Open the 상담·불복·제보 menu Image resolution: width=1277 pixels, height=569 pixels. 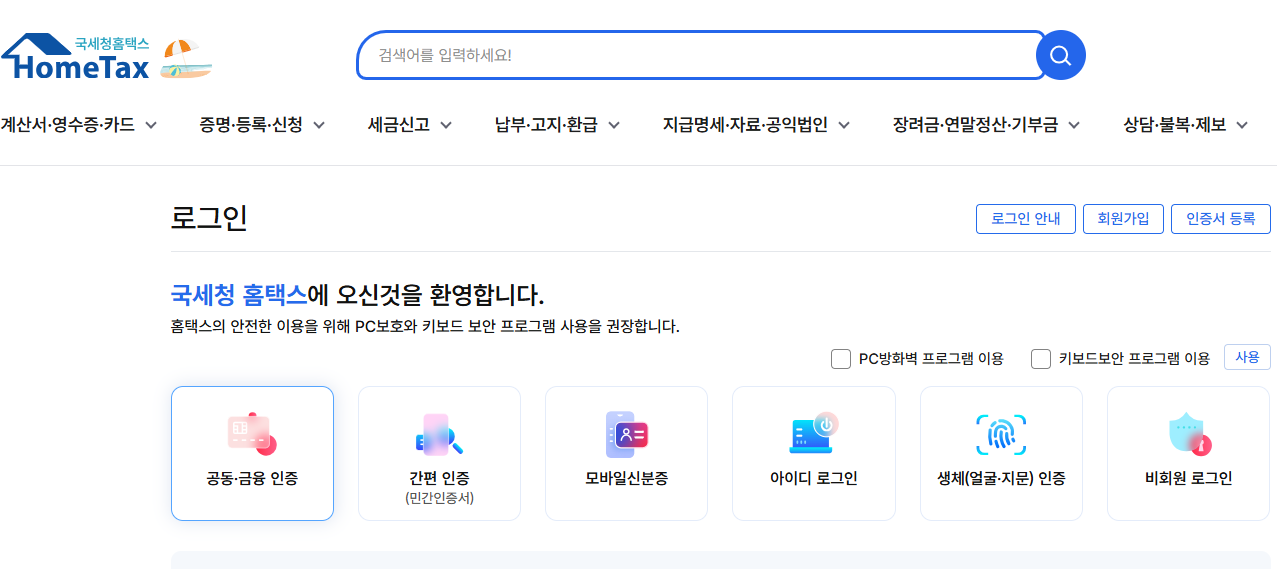pyautogui.click(x=1175, y=125)
